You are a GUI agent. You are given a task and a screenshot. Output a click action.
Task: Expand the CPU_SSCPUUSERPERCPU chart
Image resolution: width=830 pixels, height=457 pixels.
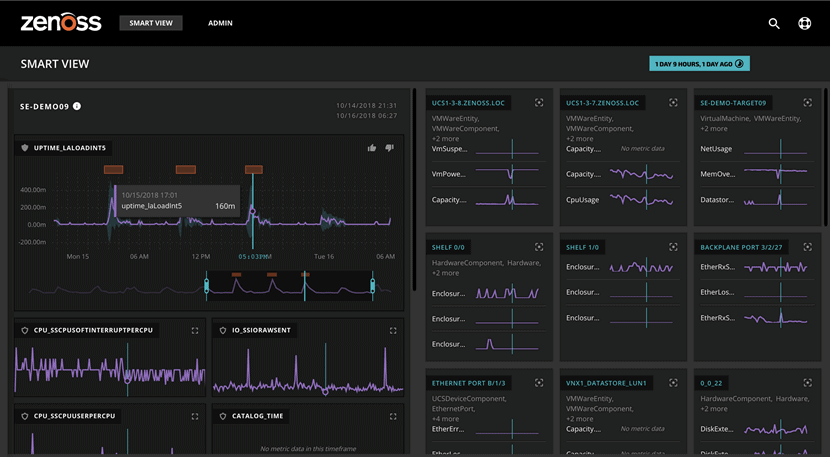tap(195, 416)
